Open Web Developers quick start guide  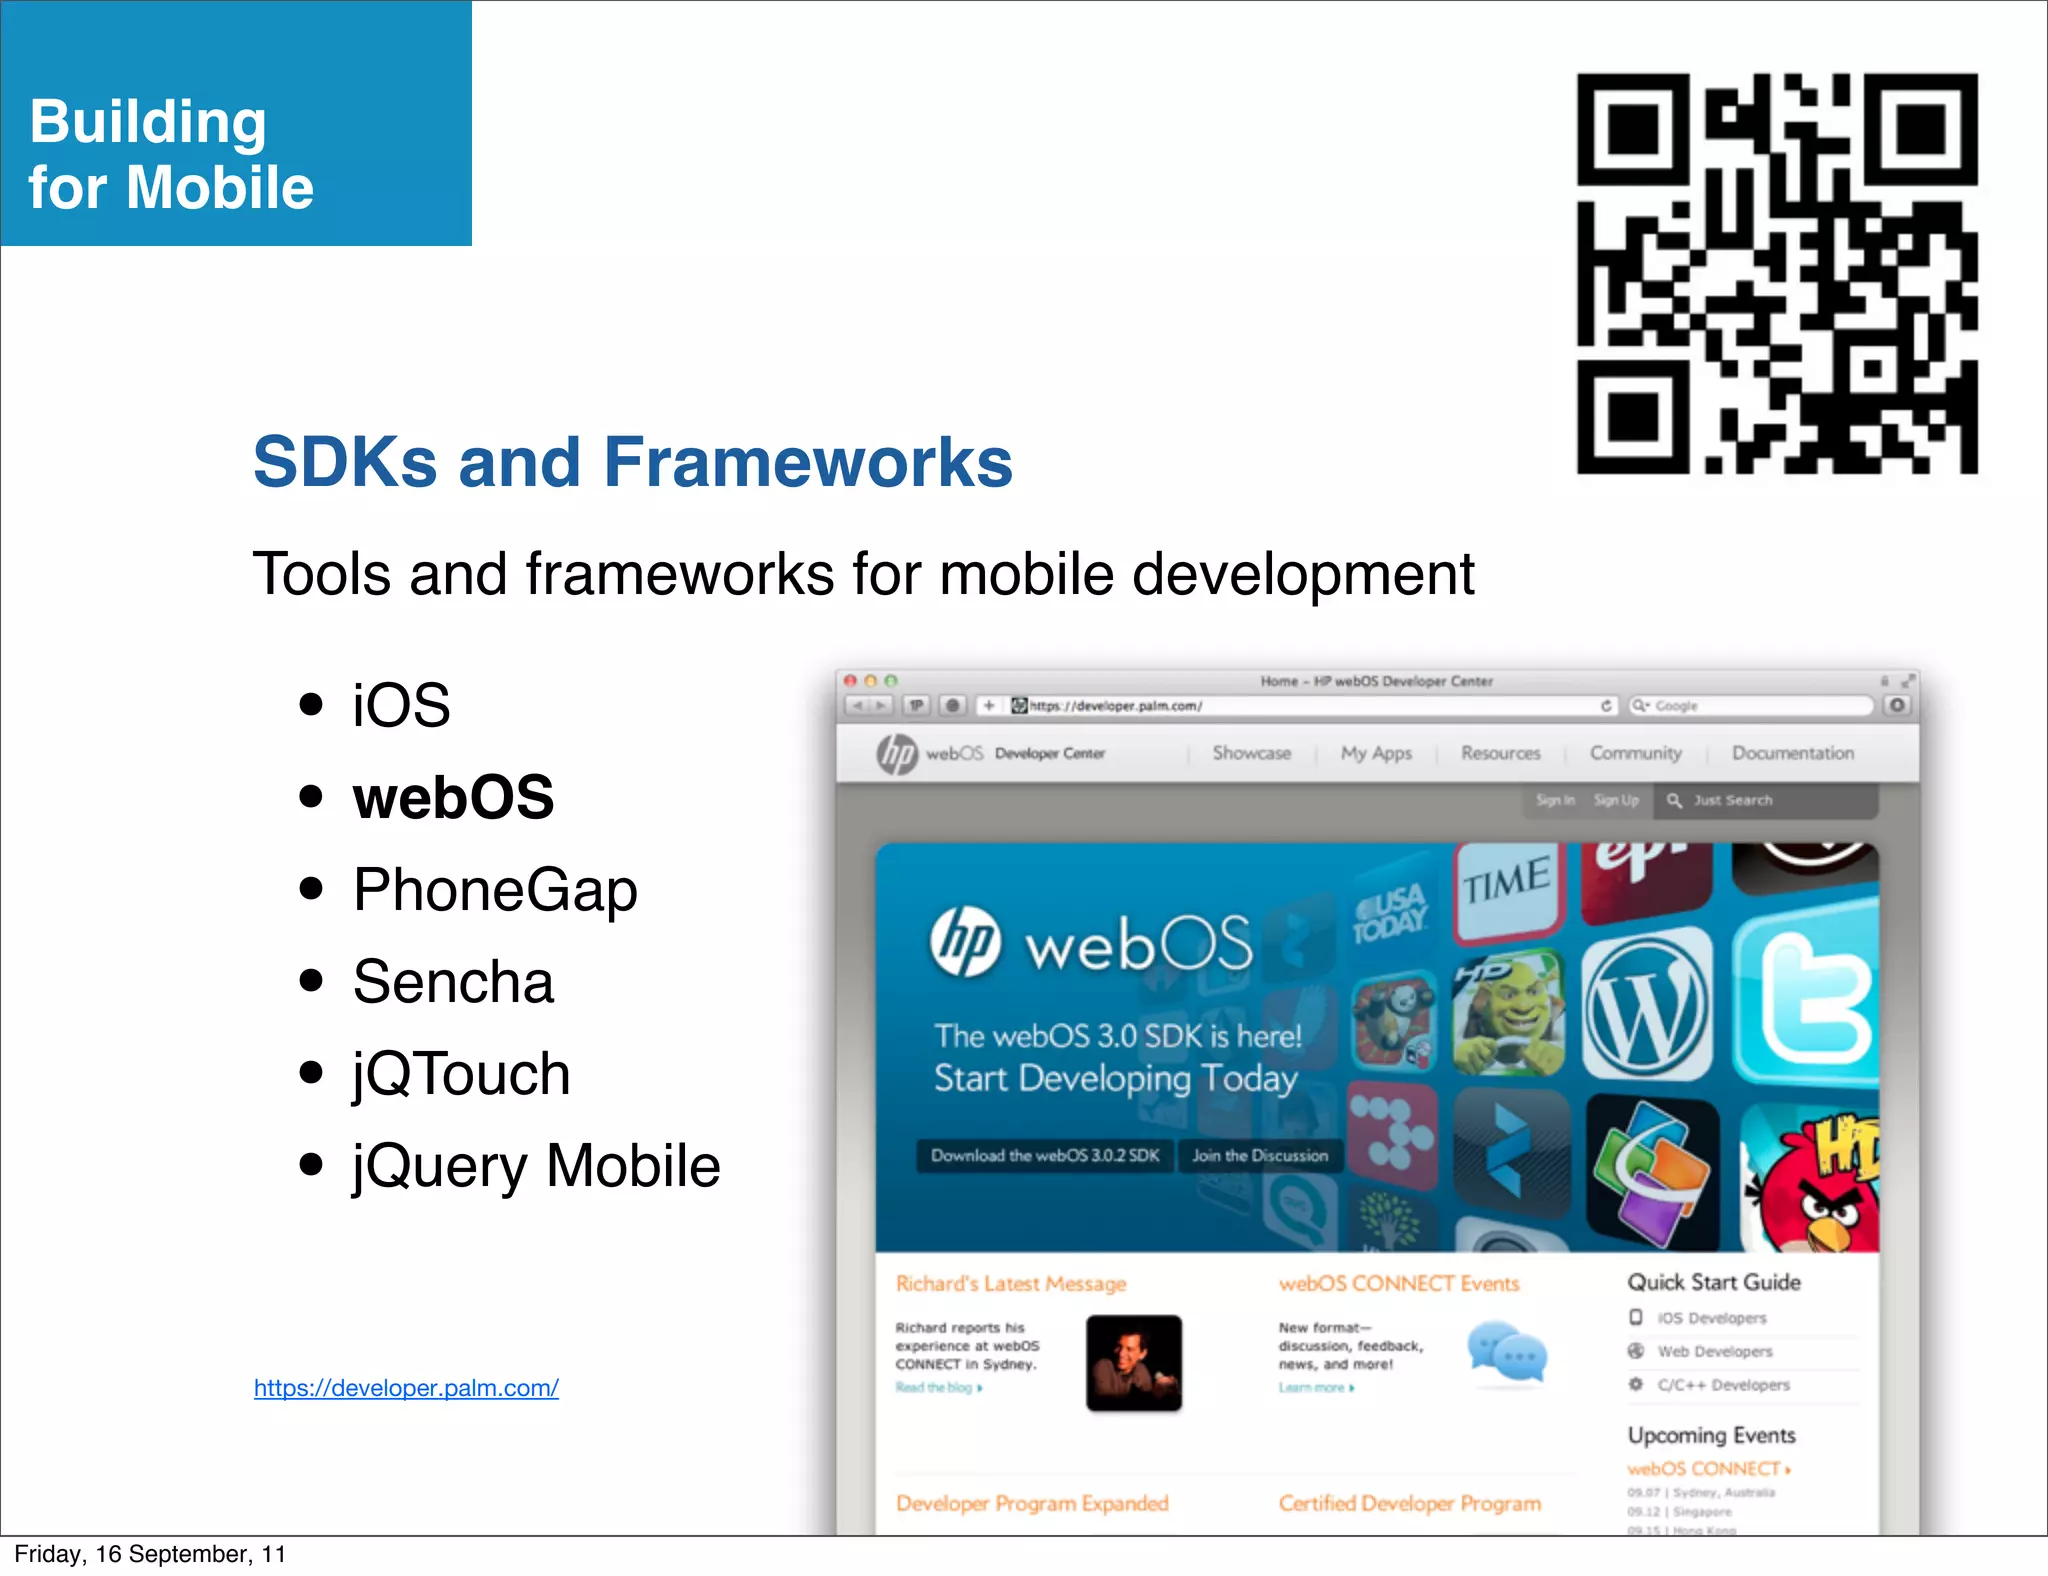[1714, 1351]
